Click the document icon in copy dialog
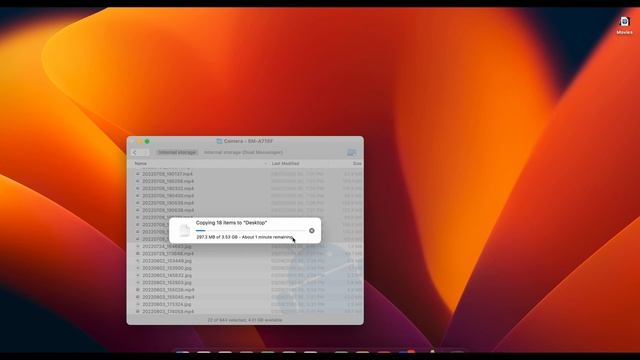 [184, 231]
